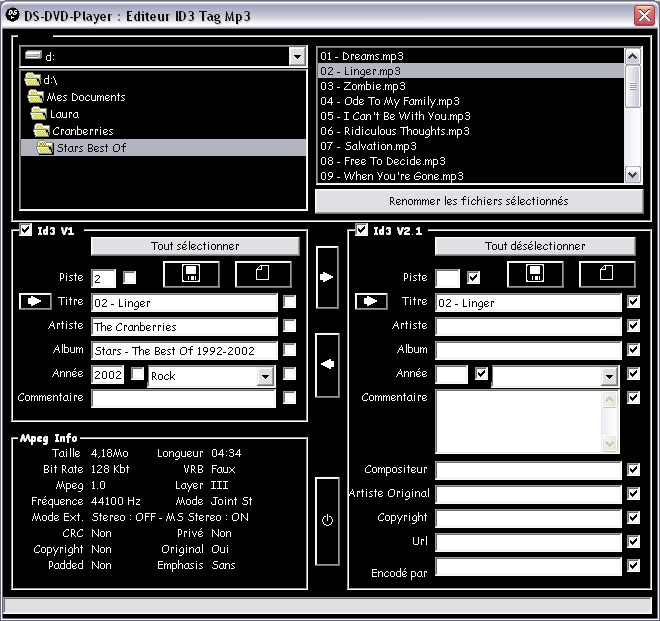Open the d: drive dropdown

click(297, 57)
